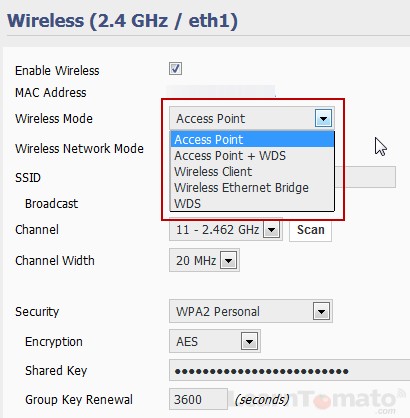Click the Scan button
Image resolution: width=410 pixels, height=418 pixels.
pyautogui.click(x=310, y=230)
